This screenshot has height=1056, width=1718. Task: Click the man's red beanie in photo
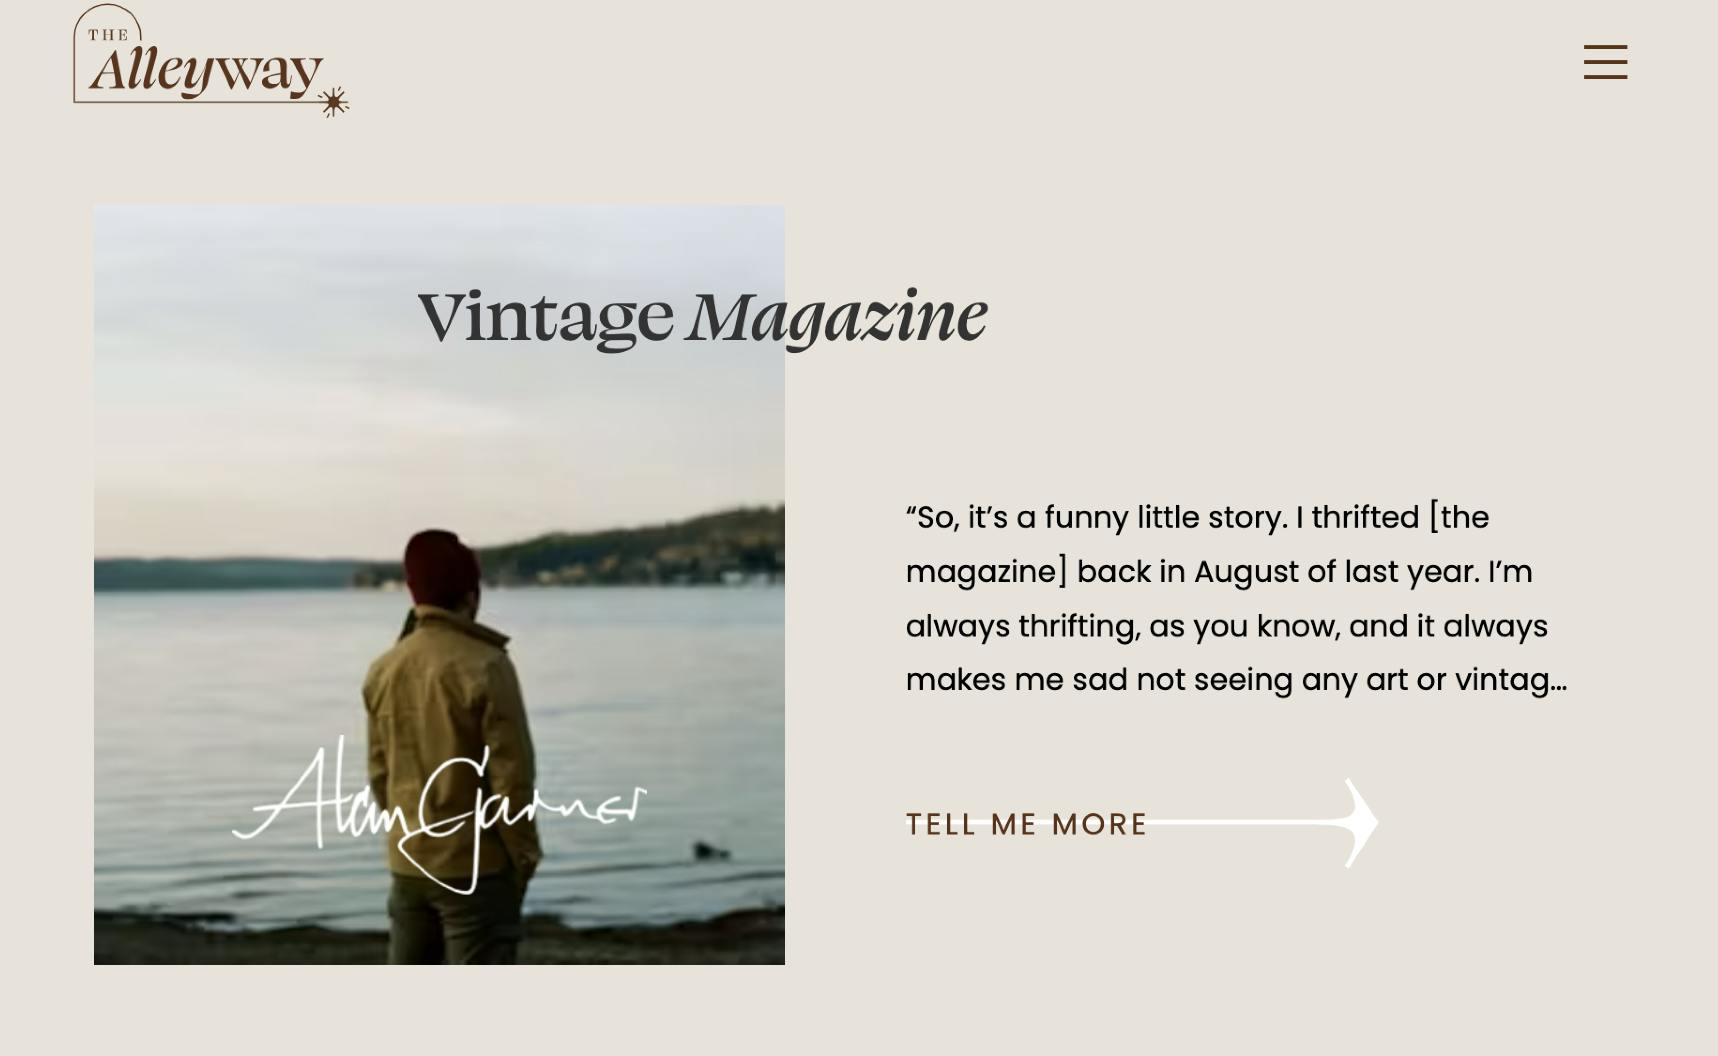(441, 567)
